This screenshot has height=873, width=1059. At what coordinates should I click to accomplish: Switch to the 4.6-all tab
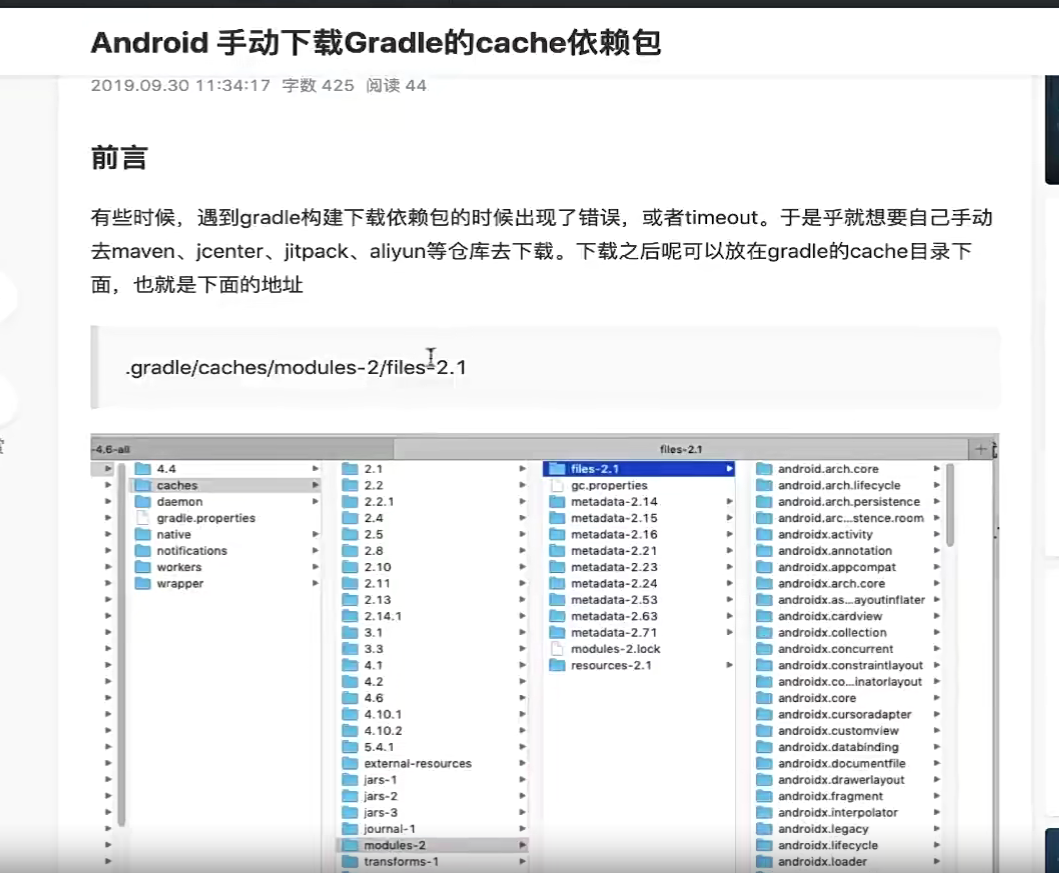[x=240, y=449]
